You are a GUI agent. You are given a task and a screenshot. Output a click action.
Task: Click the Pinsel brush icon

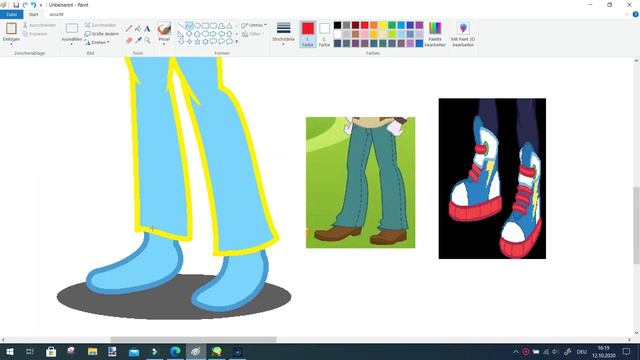(x=164, y=29)
